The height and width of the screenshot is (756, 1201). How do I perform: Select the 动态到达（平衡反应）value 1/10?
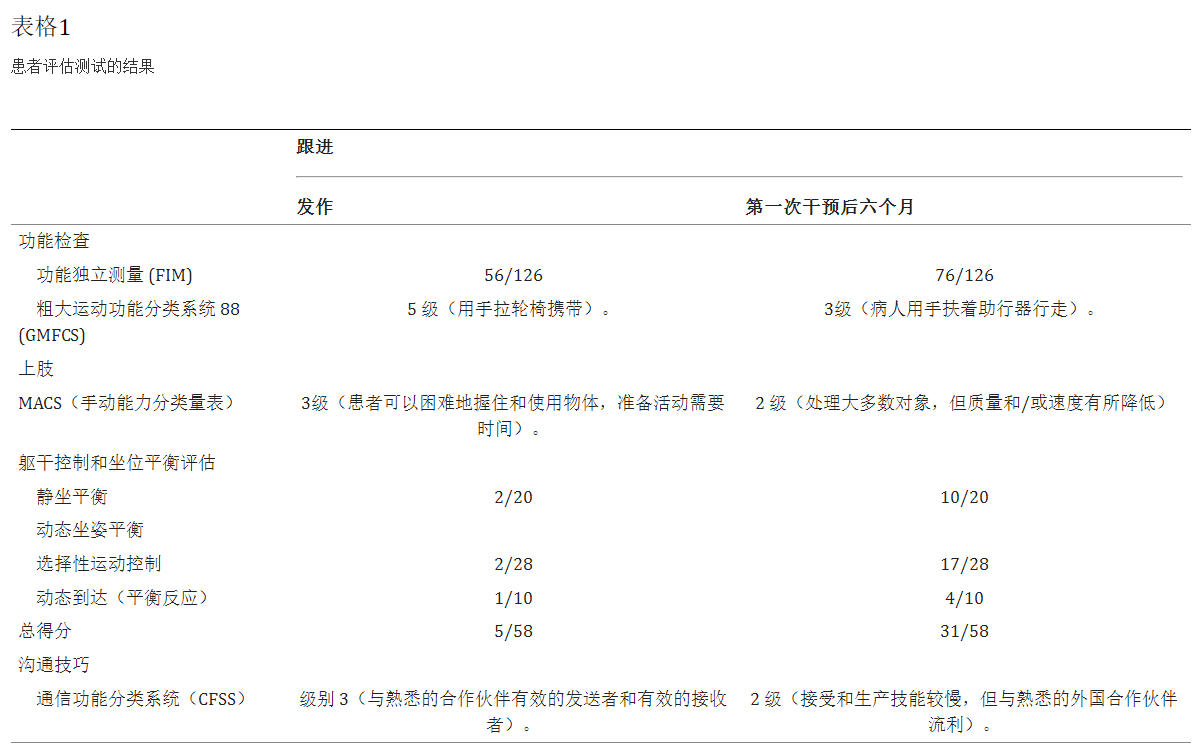[513, 598]
